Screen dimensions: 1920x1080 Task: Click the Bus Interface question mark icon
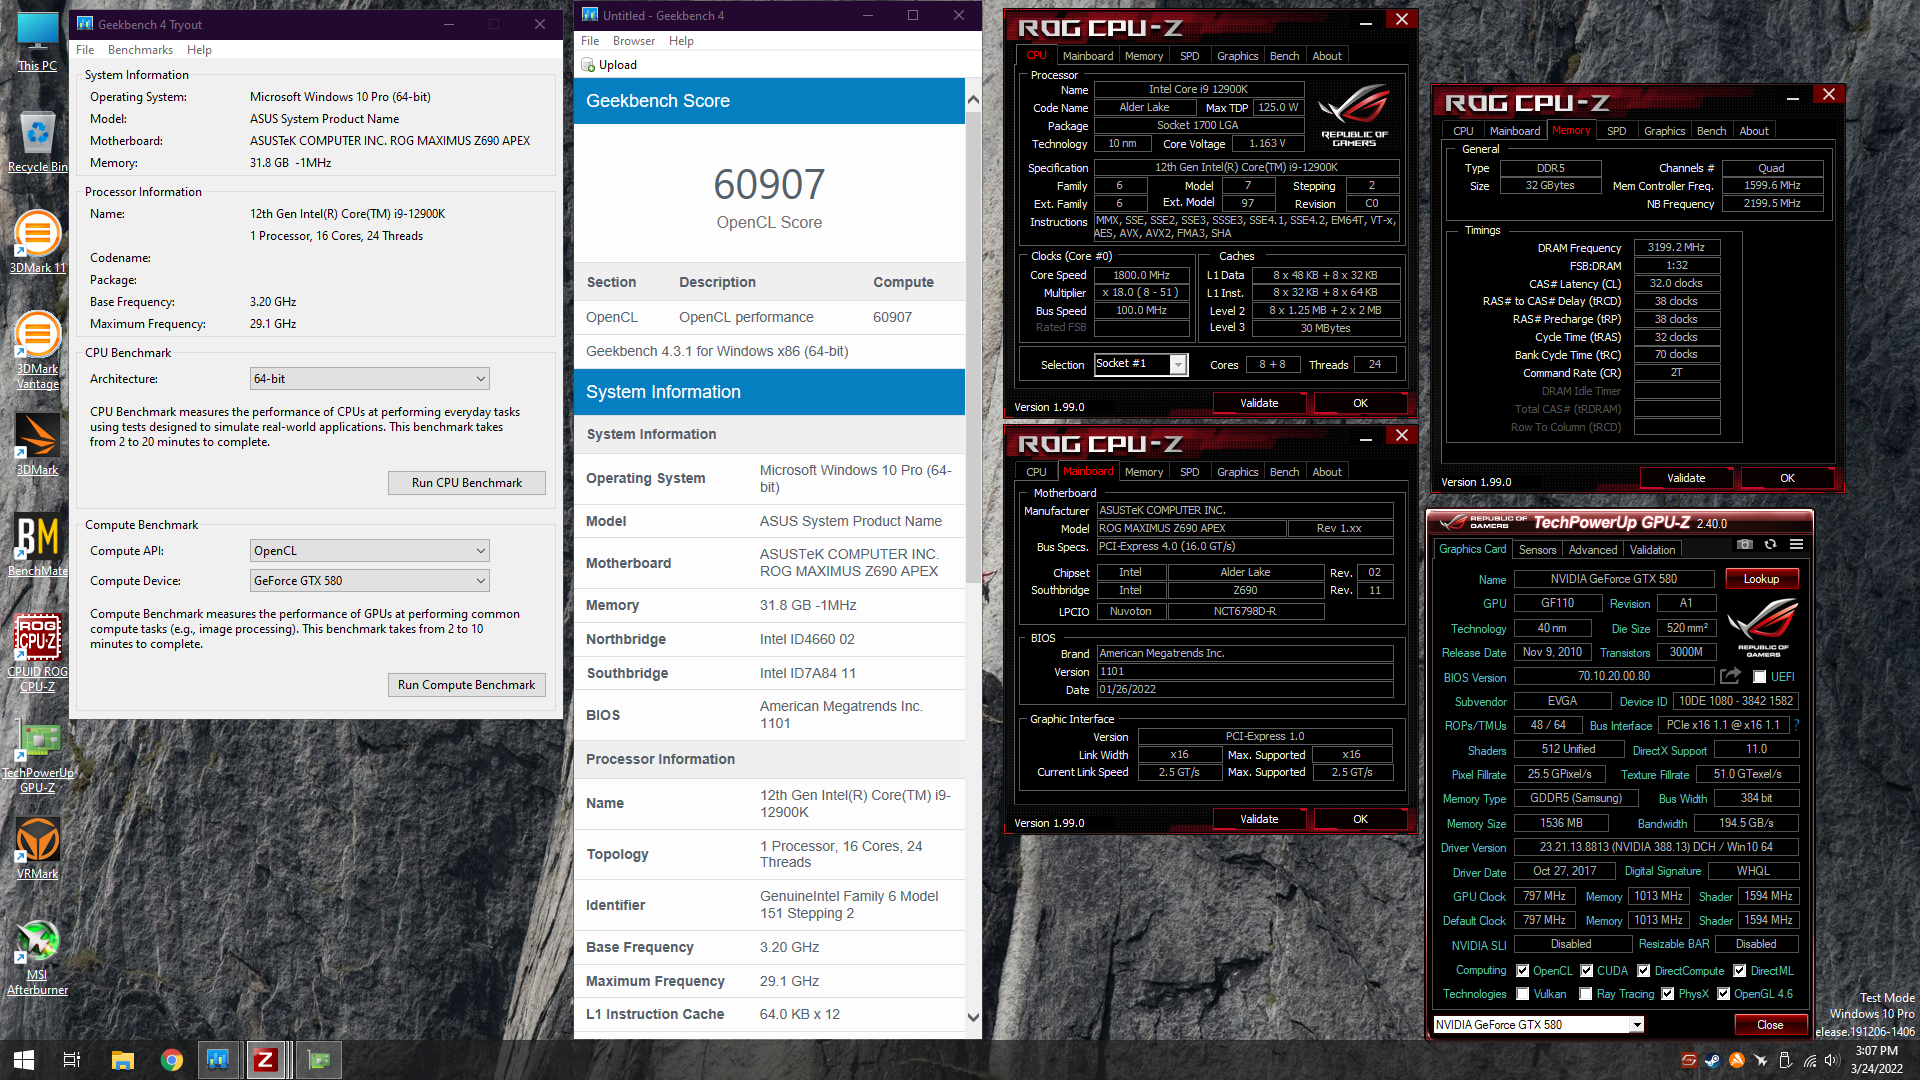coord(1797,725)
